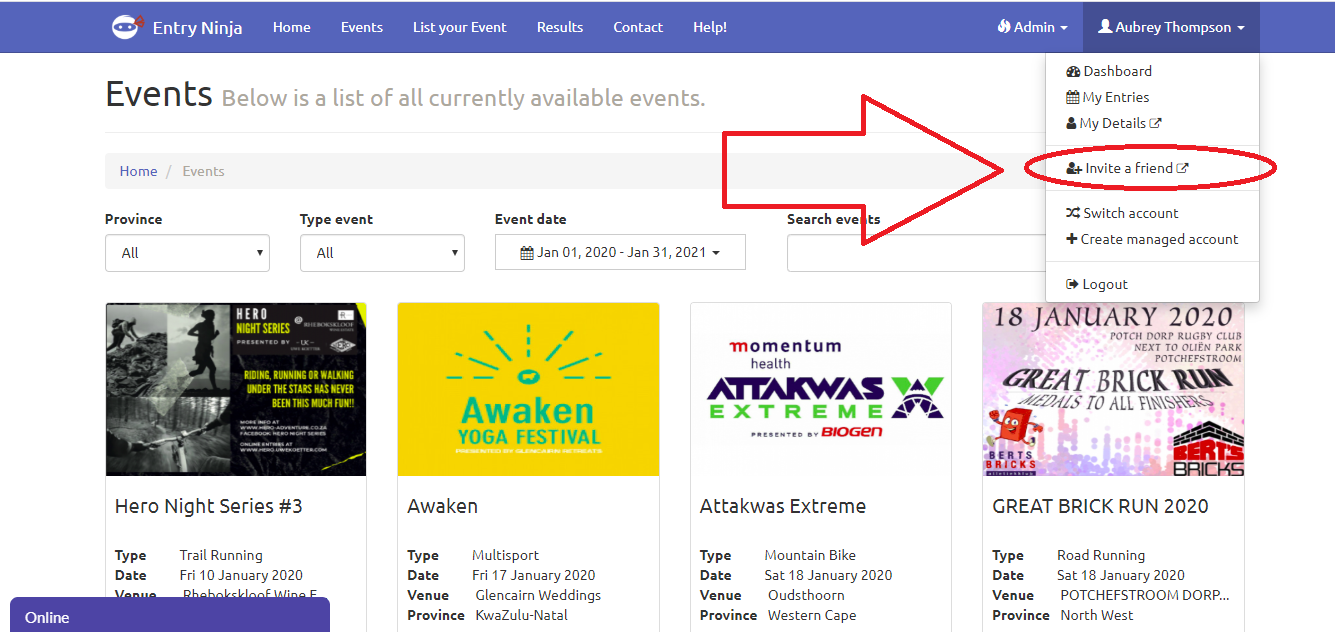
Task: Open the Help! page
Action: click(x=710, y=27)
